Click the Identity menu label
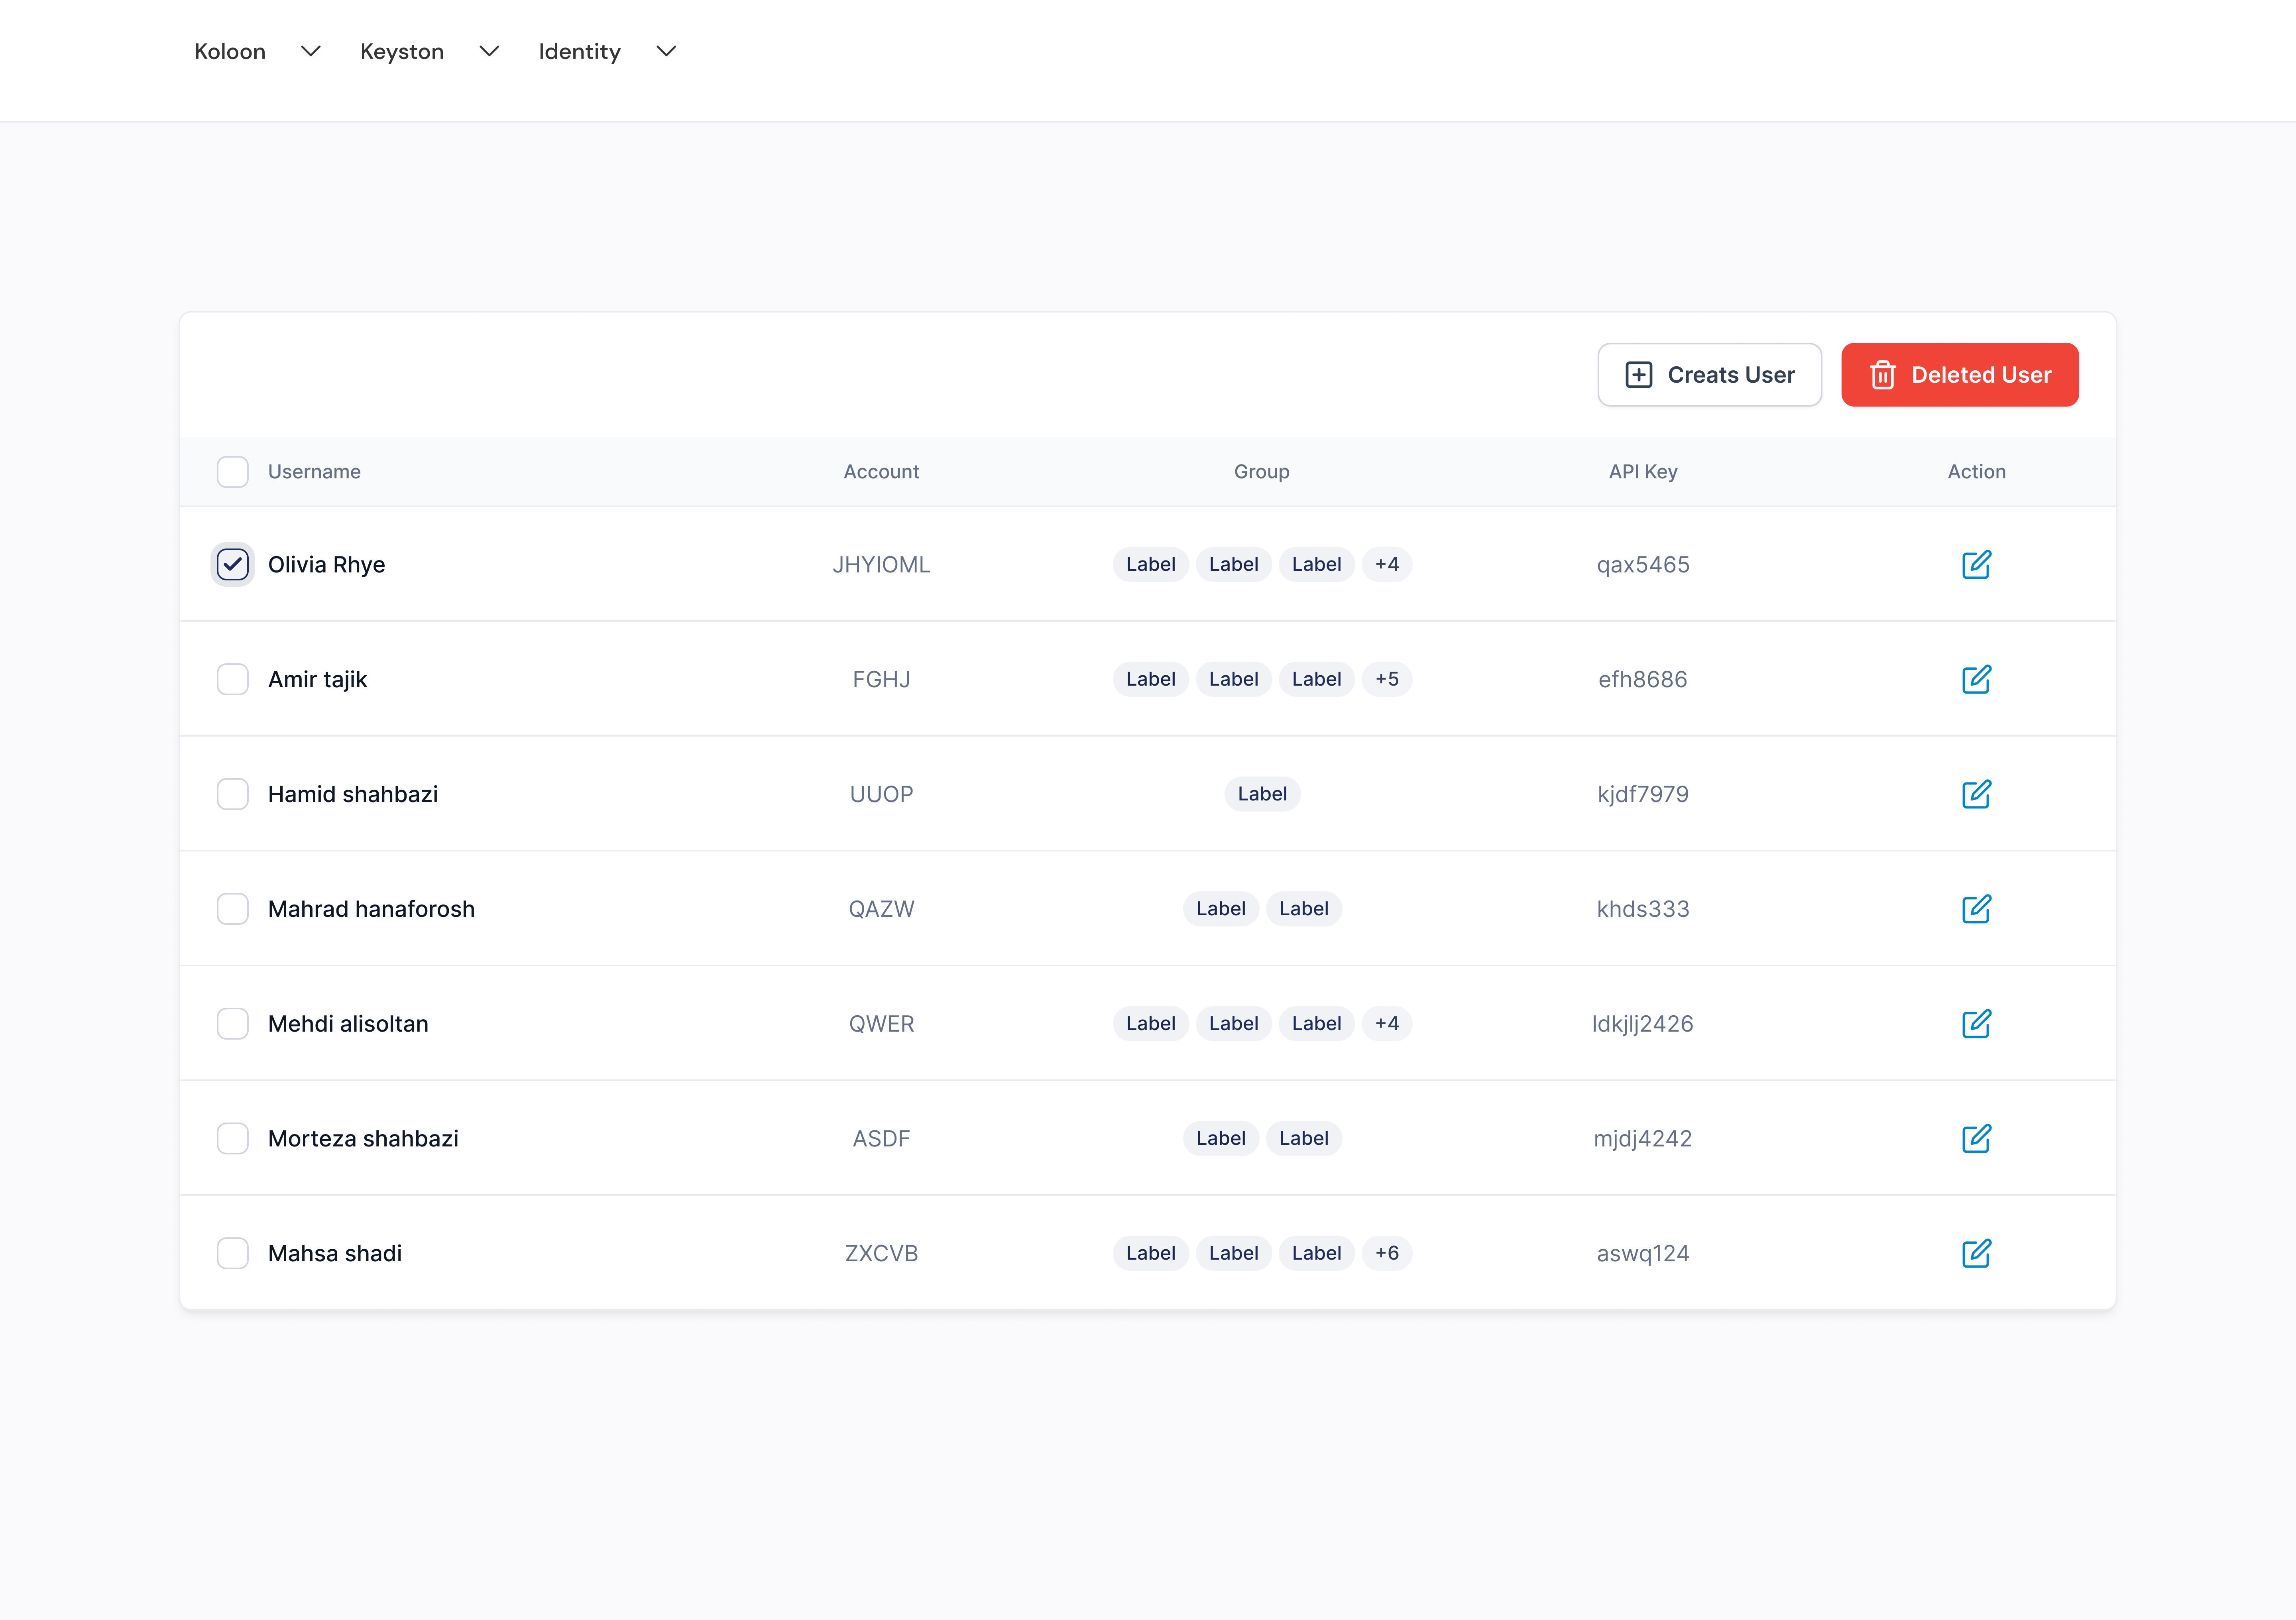The width and height of the screenshot is (2296, 1620). (579, 51)
